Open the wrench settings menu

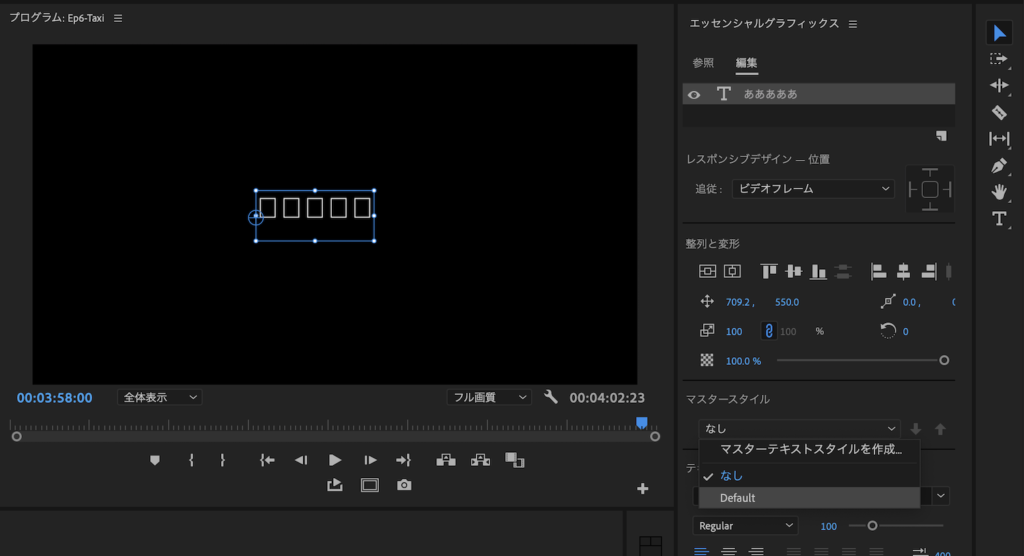click(x=550, y=397)
